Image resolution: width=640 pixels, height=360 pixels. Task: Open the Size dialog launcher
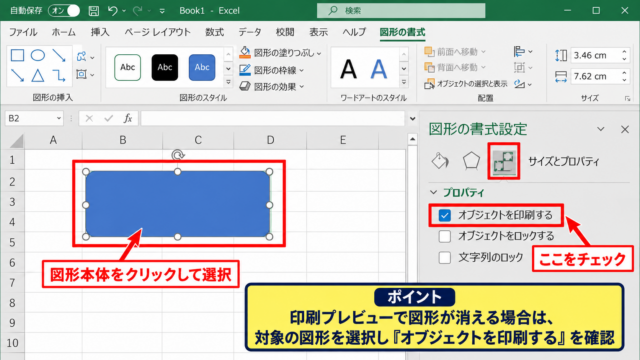627,99
